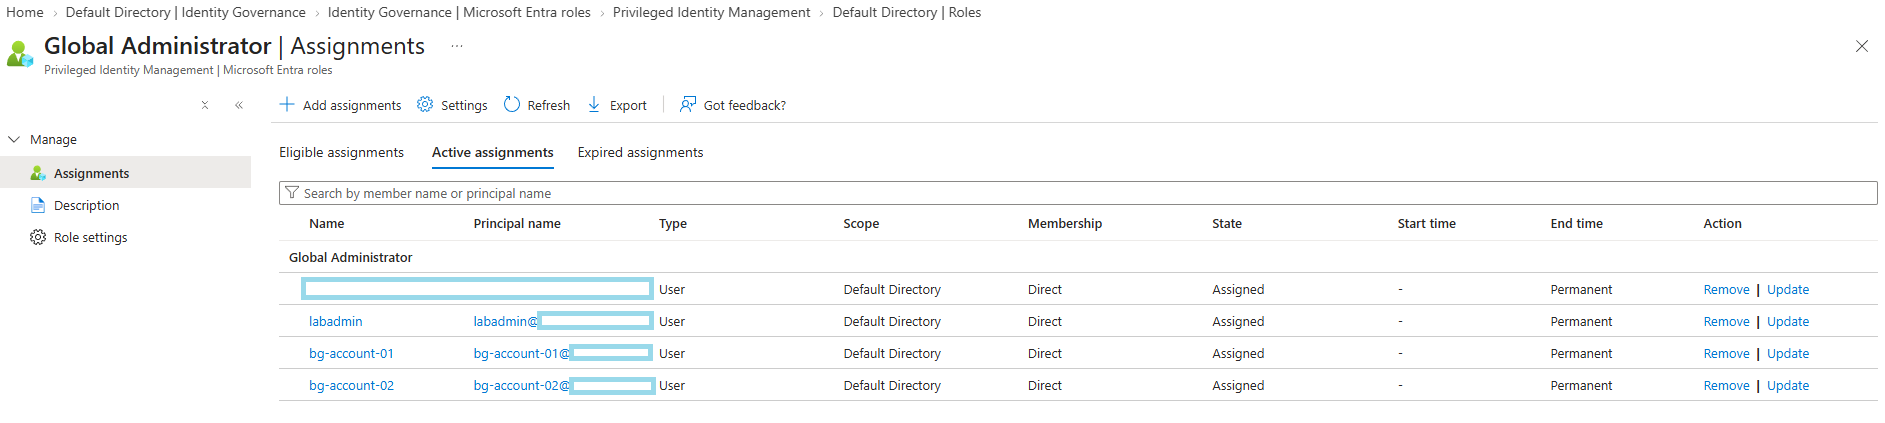Viewport: 1885px width, 423px height.
Task: Click the Membership column header
Action: pyautogui.click(x=1064, y=223)
